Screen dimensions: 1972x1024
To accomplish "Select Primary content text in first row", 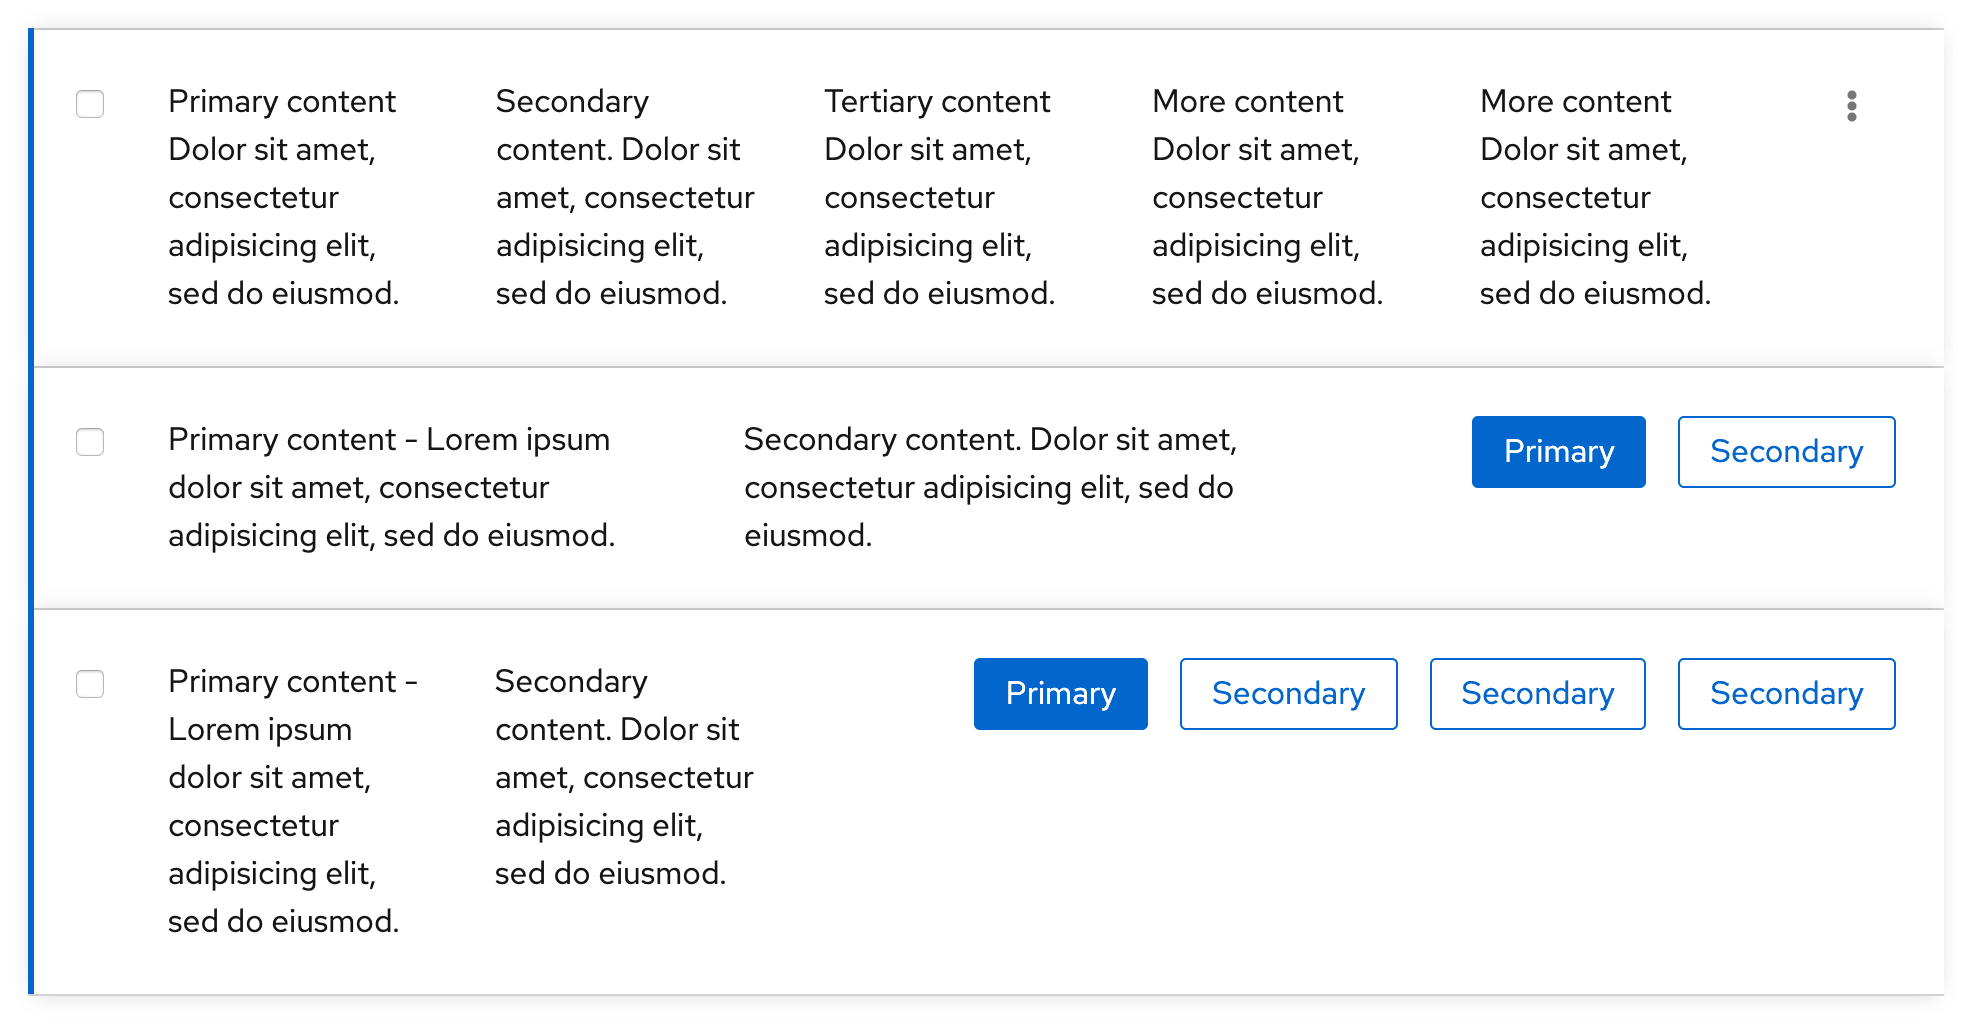I will pyautogui.click(x=283, y=197).
